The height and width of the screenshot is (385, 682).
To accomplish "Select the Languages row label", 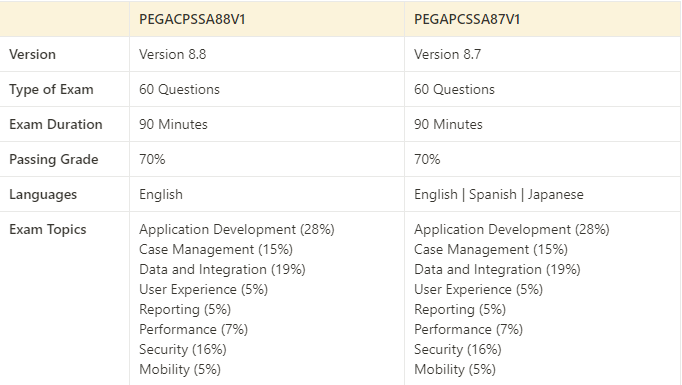I will pos(43,194).
